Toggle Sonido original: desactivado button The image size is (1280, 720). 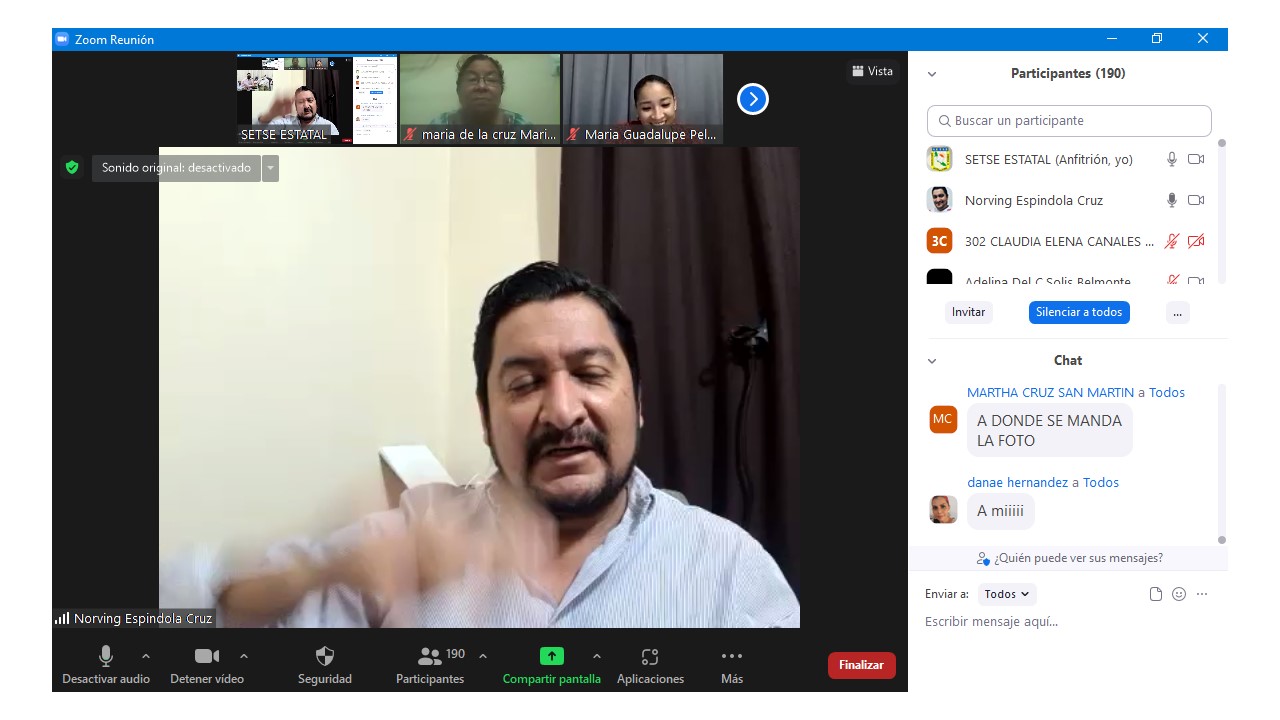[176, 168]
